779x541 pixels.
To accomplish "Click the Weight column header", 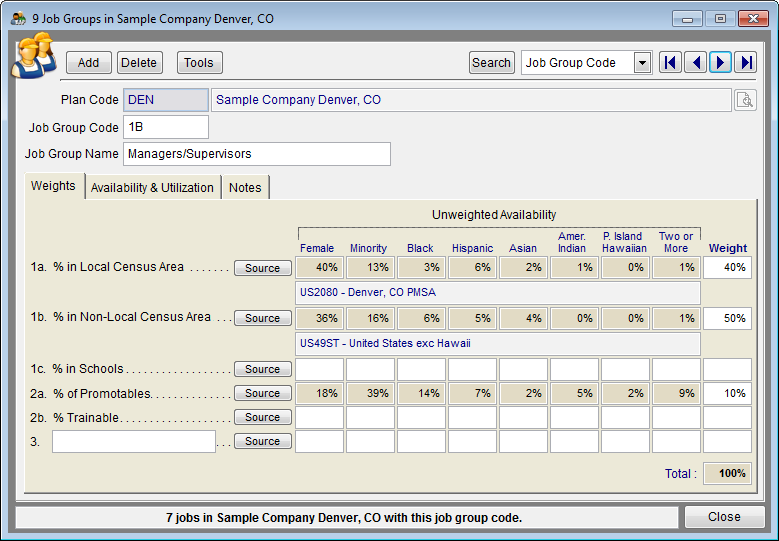I will point(727,248).
